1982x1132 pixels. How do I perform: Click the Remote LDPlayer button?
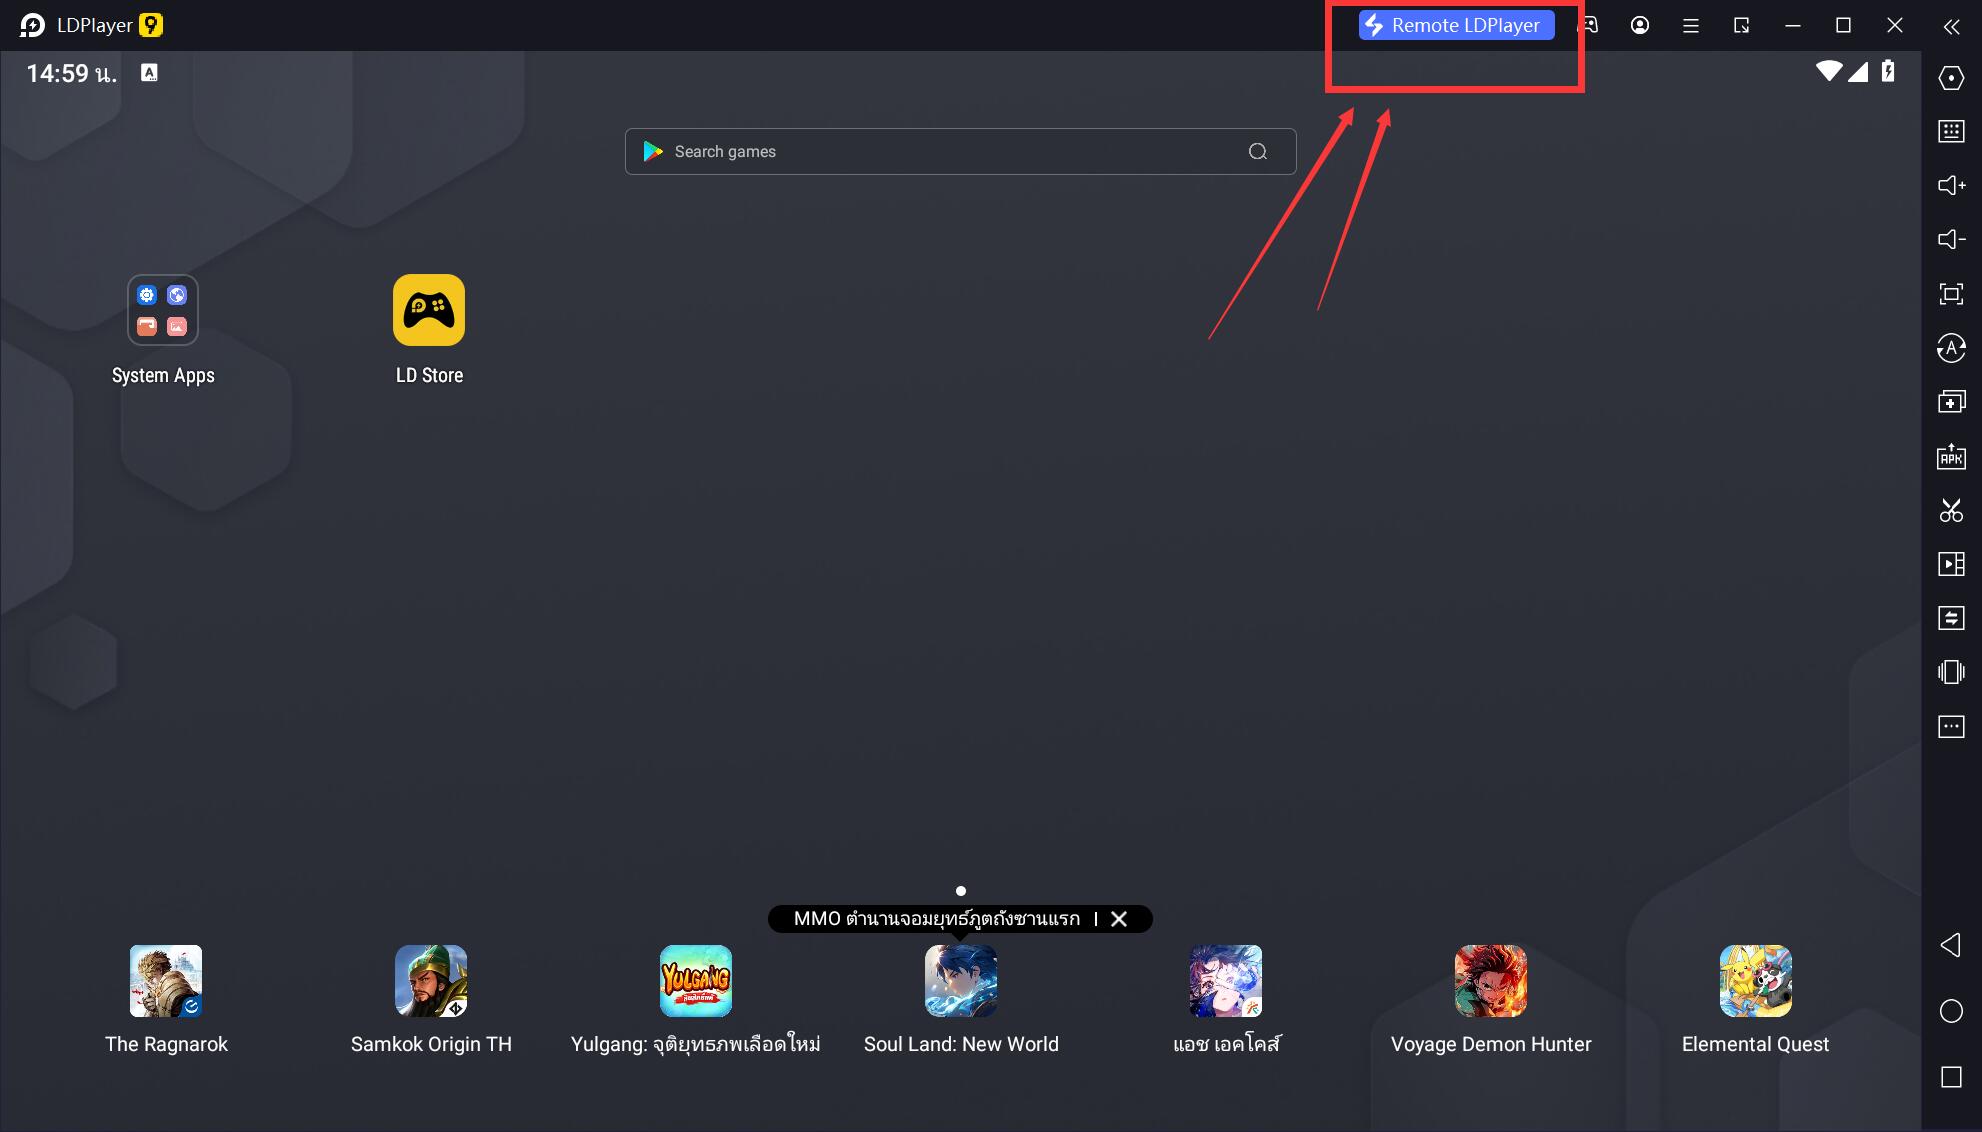pos(1456,26)
